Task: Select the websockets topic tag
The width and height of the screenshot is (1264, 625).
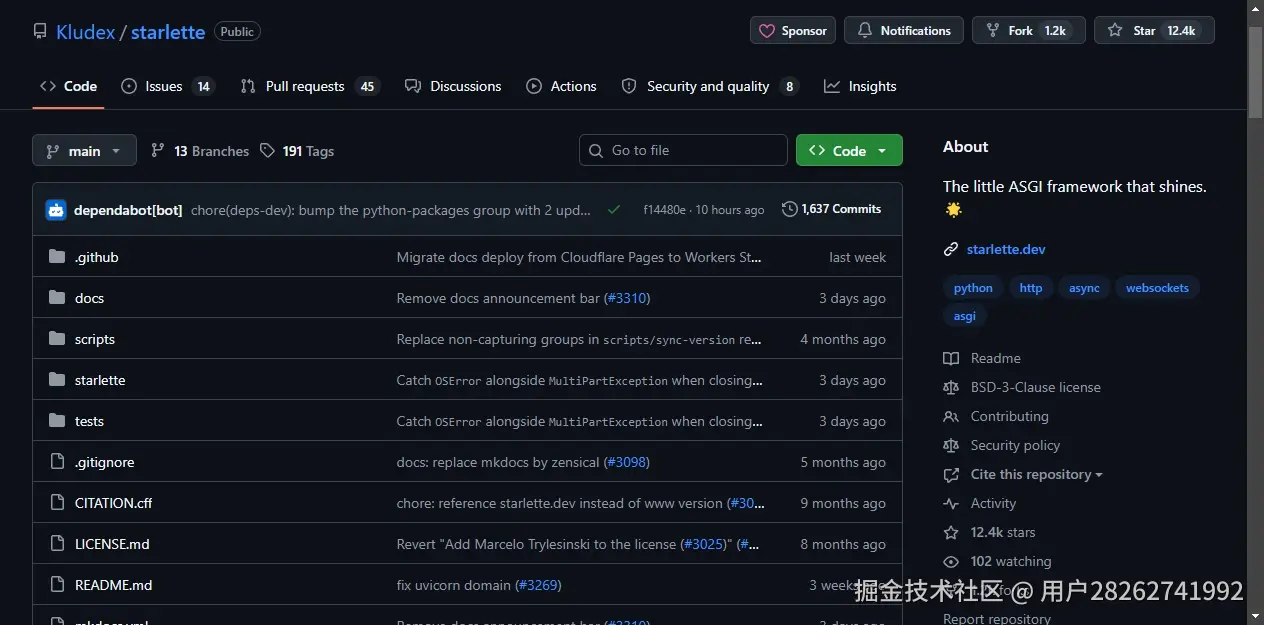Action: tap(1158, 288)
